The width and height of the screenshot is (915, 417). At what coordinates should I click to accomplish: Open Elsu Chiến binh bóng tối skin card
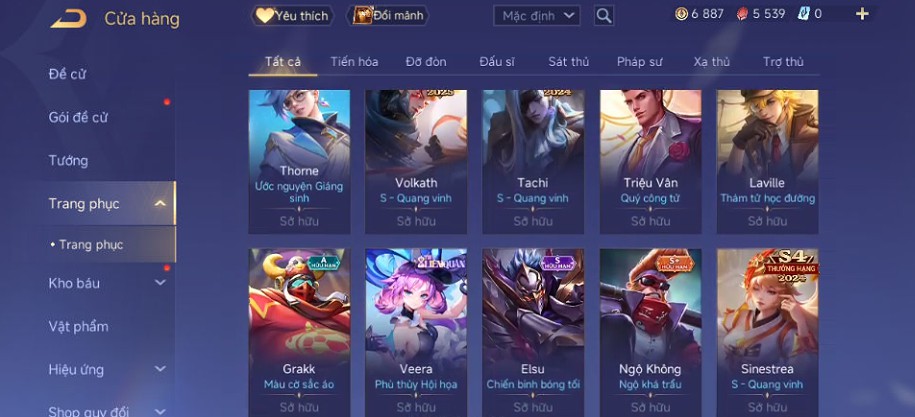pos(533,332)
